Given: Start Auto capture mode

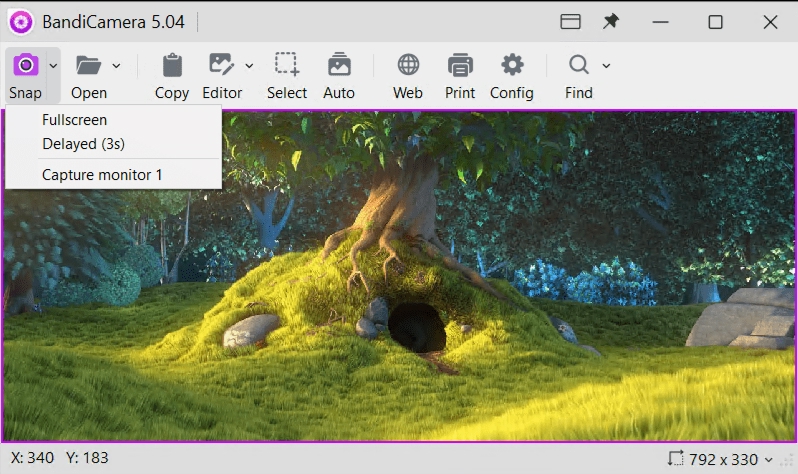Looking at the screenshot, I should pyautogui.click(x=339, y=66).
